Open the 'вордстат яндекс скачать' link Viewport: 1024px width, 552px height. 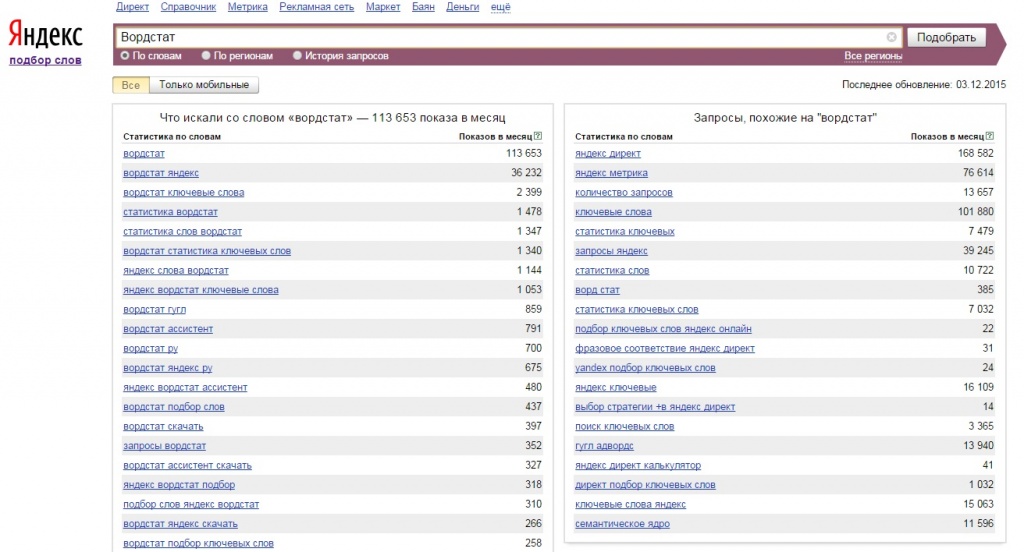click(180, 524)
